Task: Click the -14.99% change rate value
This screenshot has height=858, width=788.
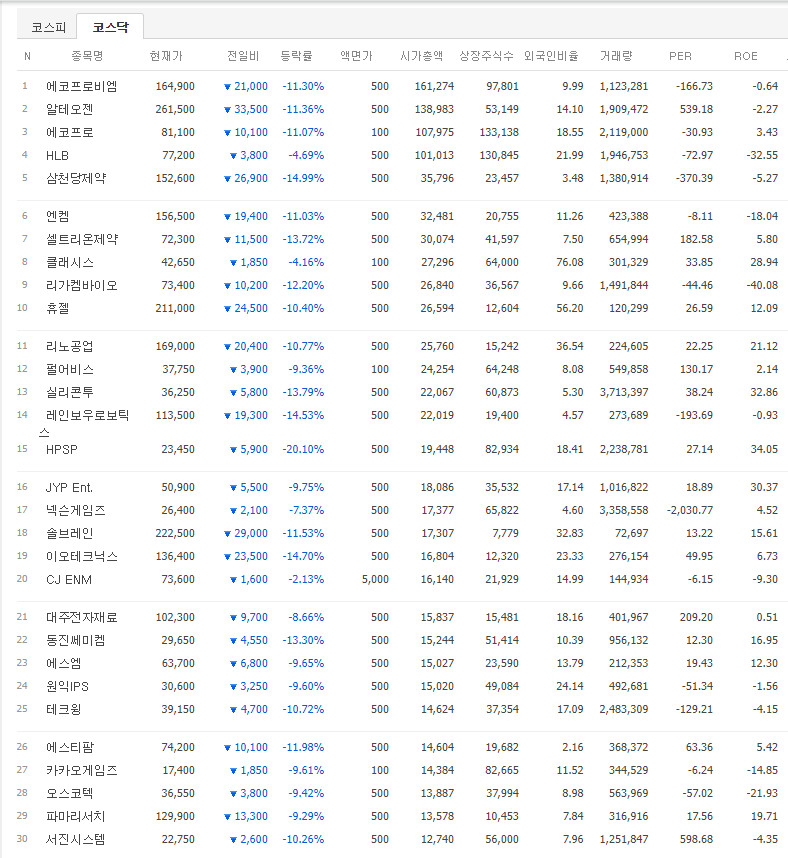Action: (303, 178)
